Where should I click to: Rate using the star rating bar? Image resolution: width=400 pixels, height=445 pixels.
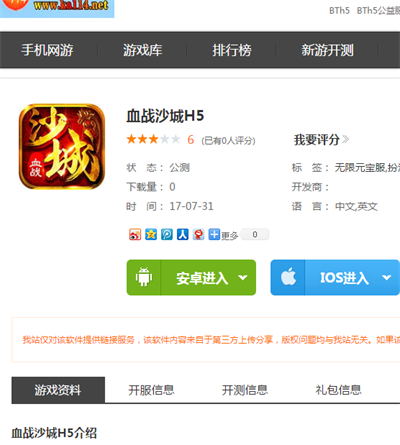click(153, 139)
